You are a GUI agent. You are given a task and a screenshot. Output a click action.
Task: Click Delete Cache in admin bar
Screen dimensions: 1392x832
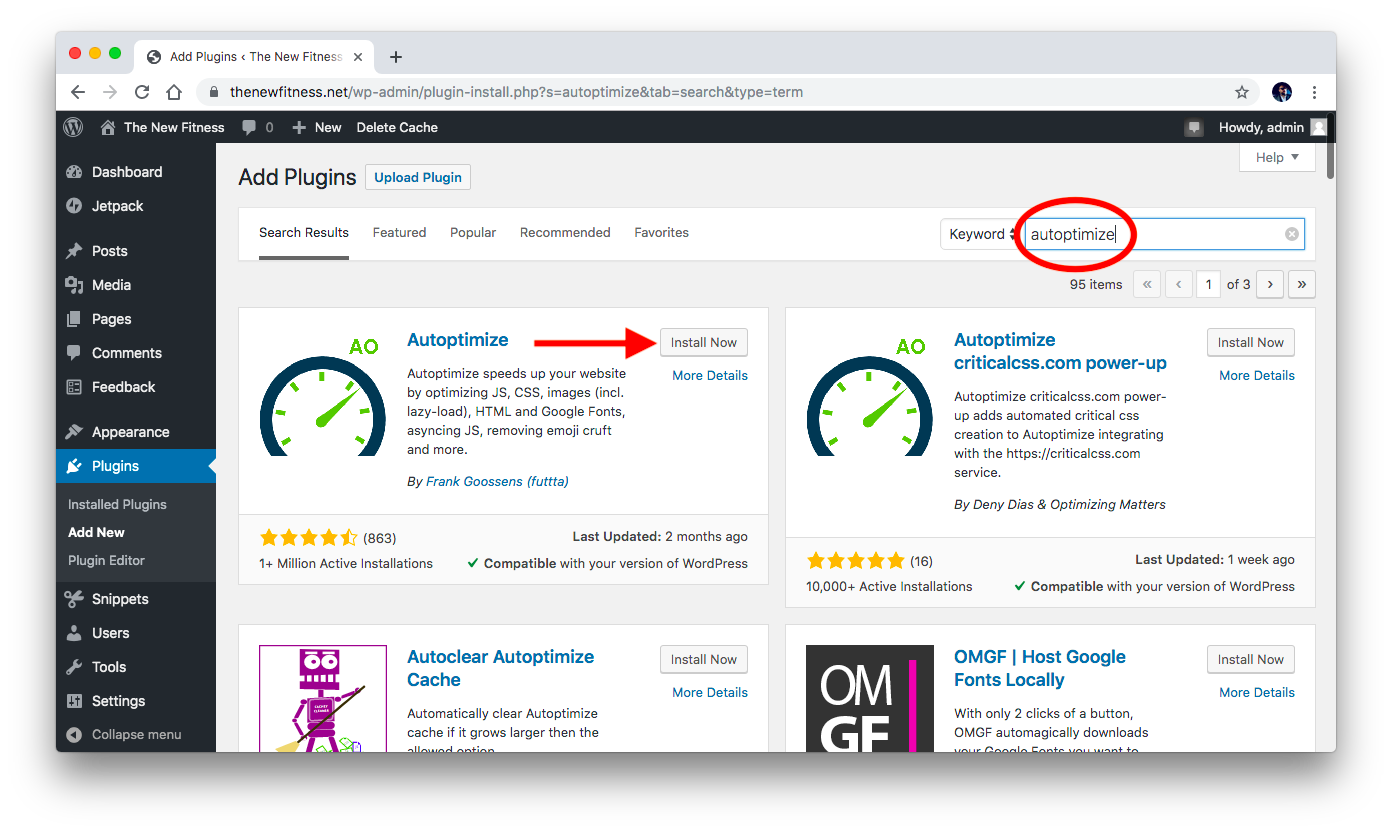(397, 127)
